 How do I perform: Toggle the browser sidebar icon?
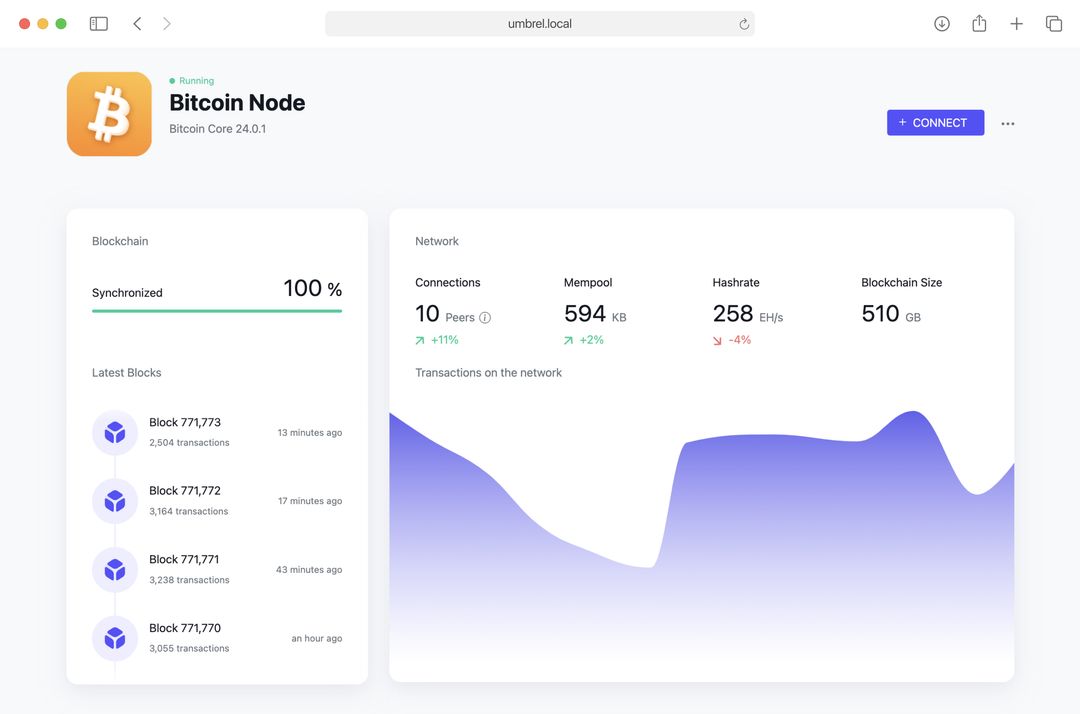pos(98,22)
